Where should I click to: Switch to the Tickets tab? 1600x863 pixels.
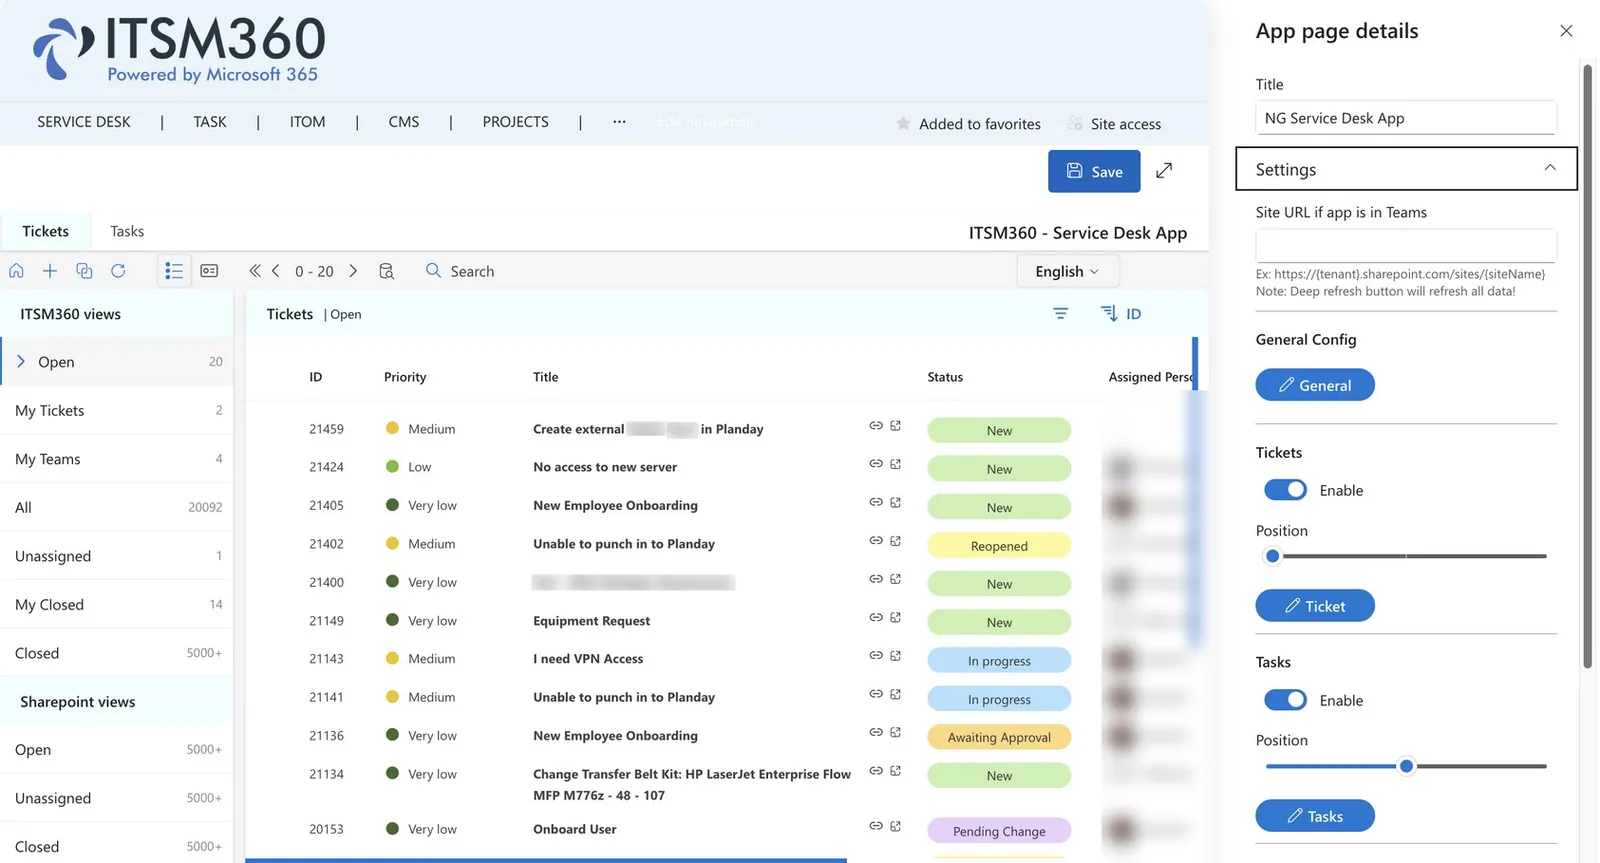pos(46,231)
